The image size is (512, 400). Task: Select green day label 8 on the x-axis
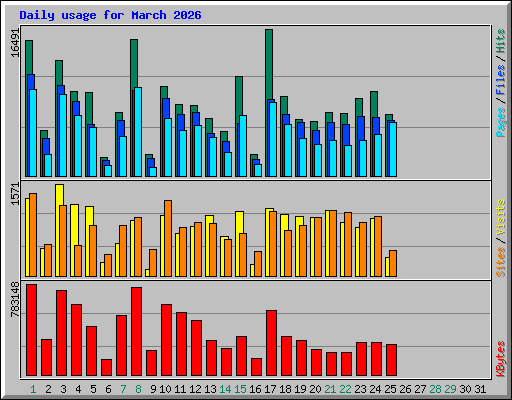click(x=138, y=389)
